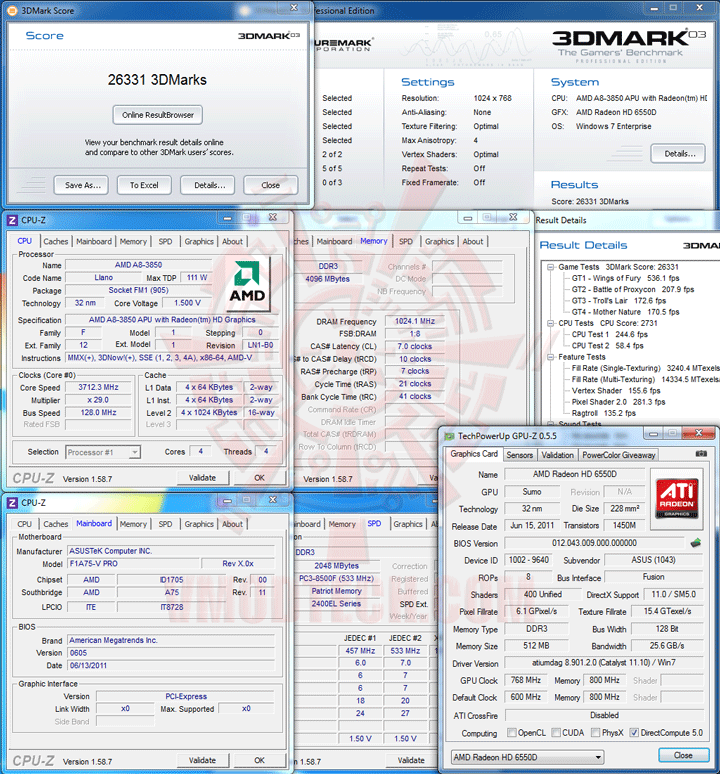720x774 pixels.
Task: Click the DRAM Frequency 1024.1 MHz field
Action: click(x=415, y=321)
